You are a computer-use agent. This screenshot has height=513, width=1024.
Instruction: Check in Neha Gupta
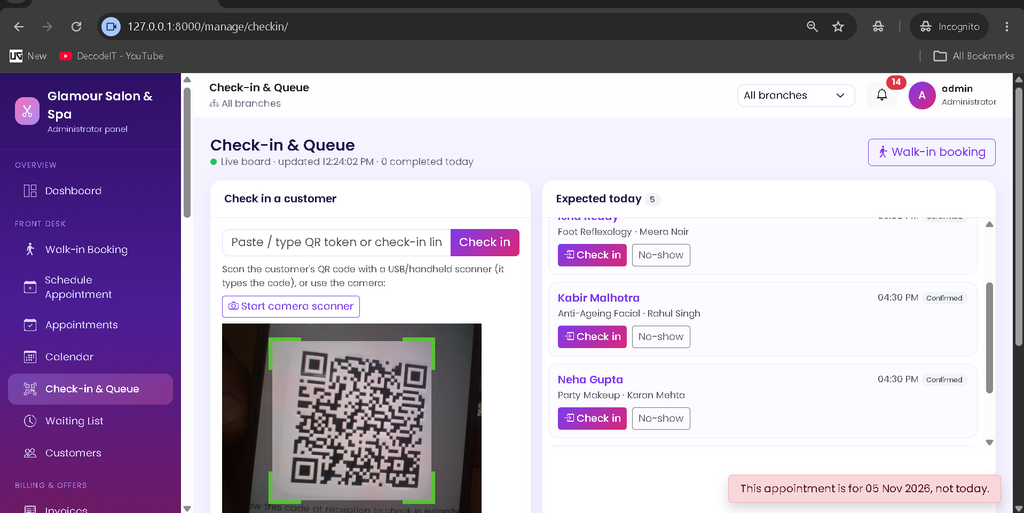(x=592, y=418)
